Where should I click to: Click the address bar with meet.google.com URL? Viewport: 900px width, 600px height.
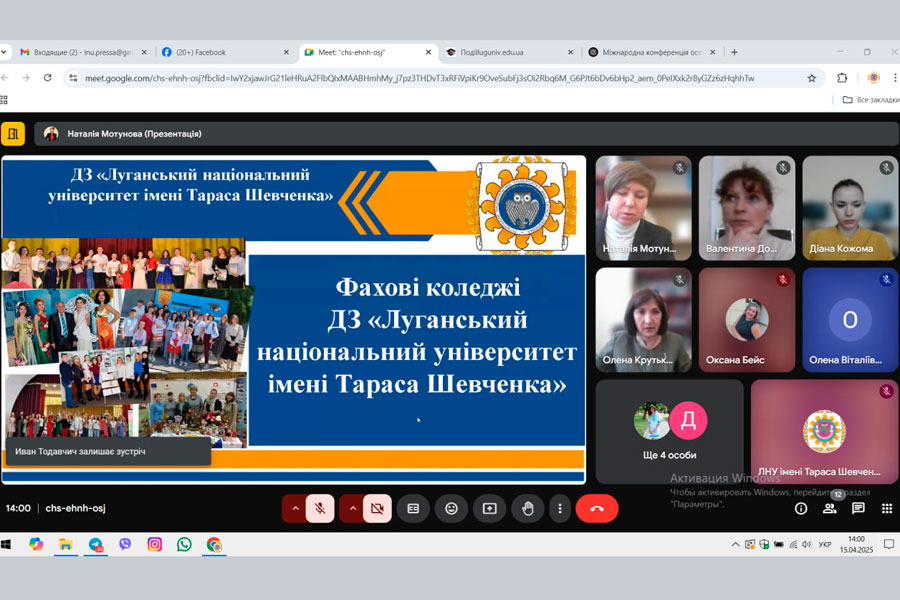[x=420, y=78]
